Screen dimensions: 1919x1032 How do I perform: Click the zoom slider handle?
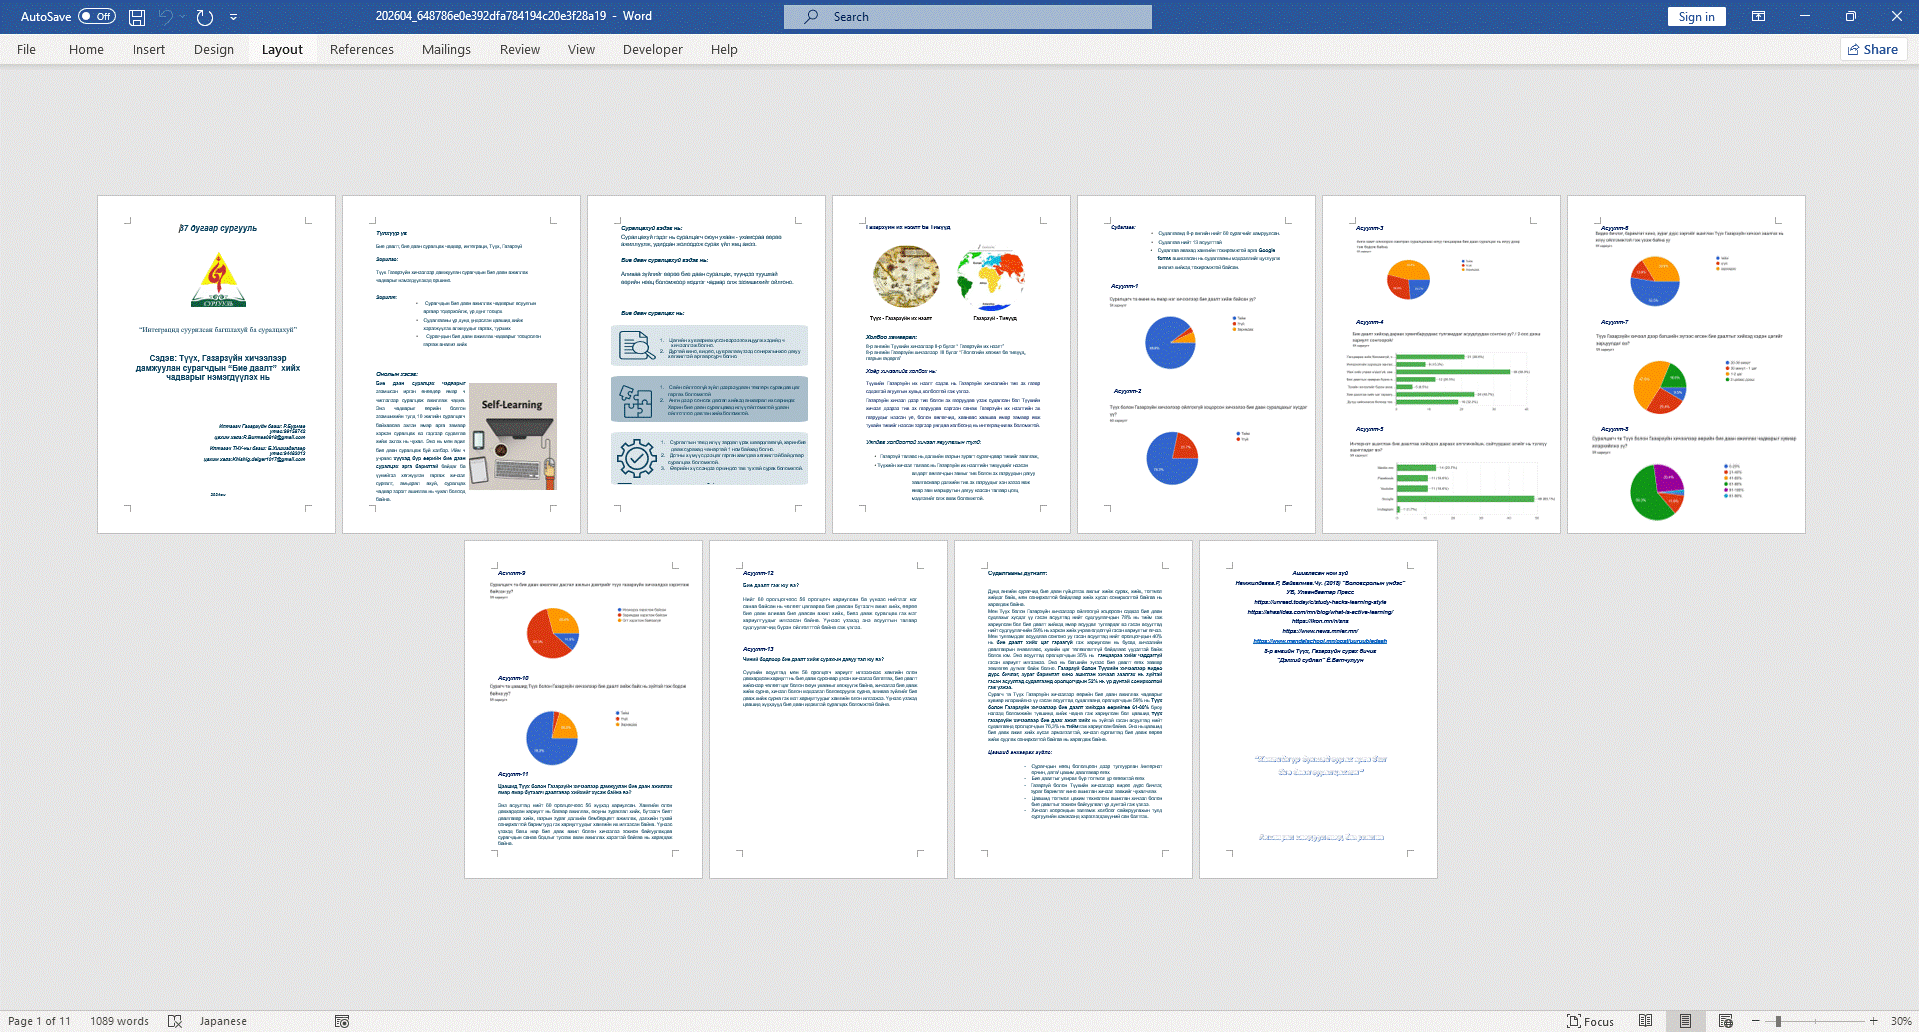(1778, 1021)
